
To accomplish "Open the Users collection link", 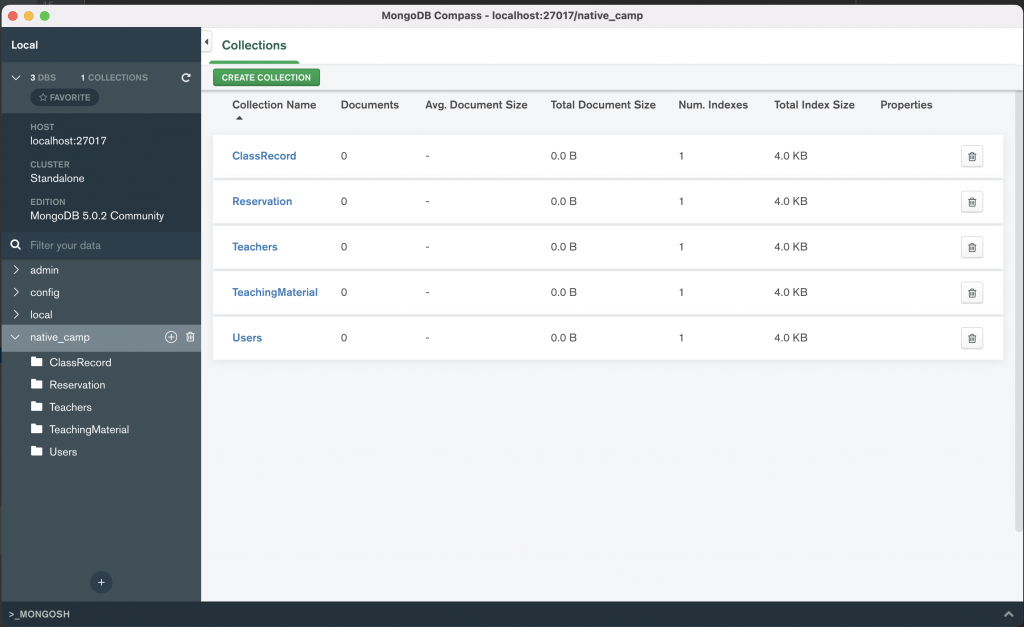I will coord(247,338).
